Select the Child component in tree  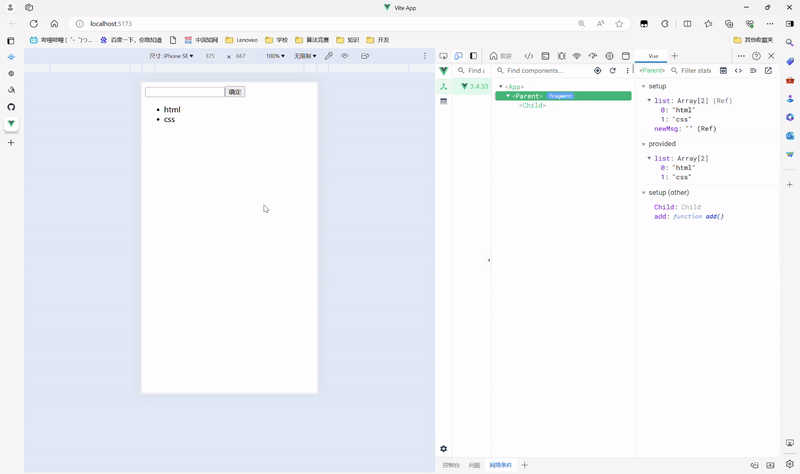(532, 106)
